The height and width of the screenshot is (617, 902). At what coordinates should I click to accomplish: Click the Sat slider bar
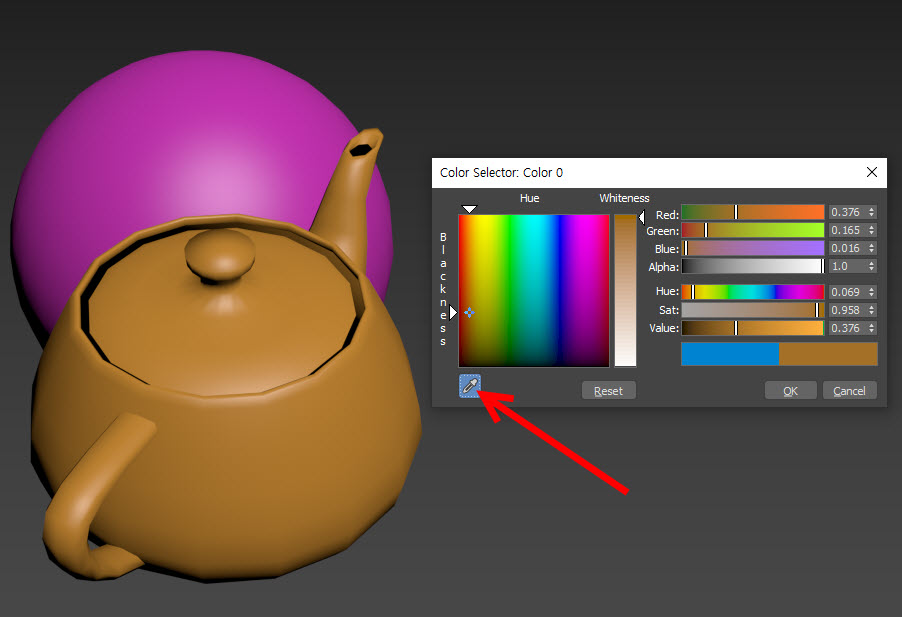pos(752,310)
